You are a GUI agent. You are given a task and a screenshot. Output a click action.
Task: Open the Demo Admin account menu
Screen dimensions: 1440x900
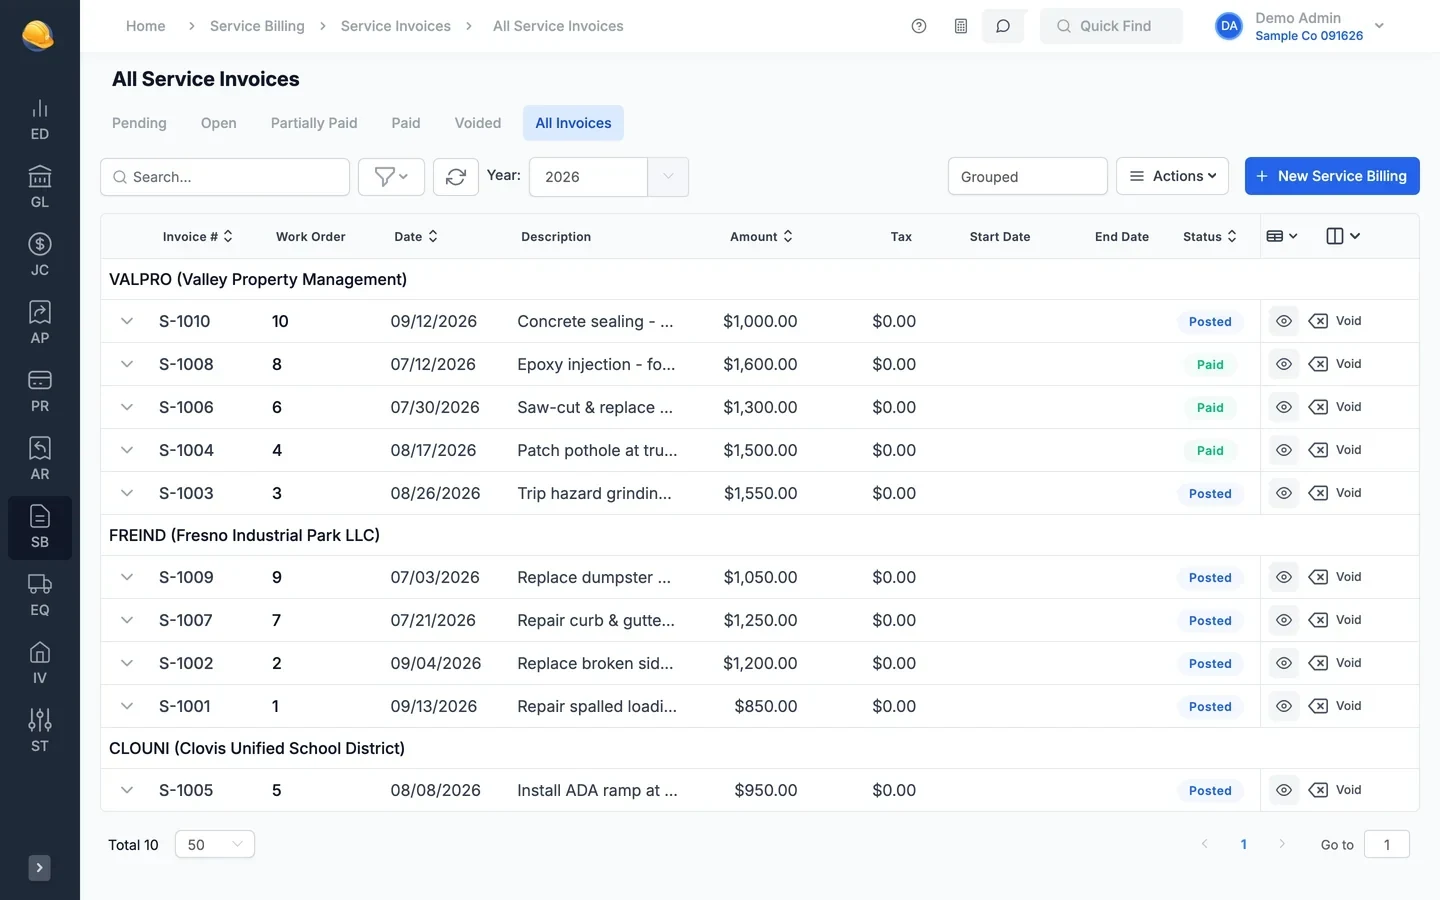[x=1300, y=26]
